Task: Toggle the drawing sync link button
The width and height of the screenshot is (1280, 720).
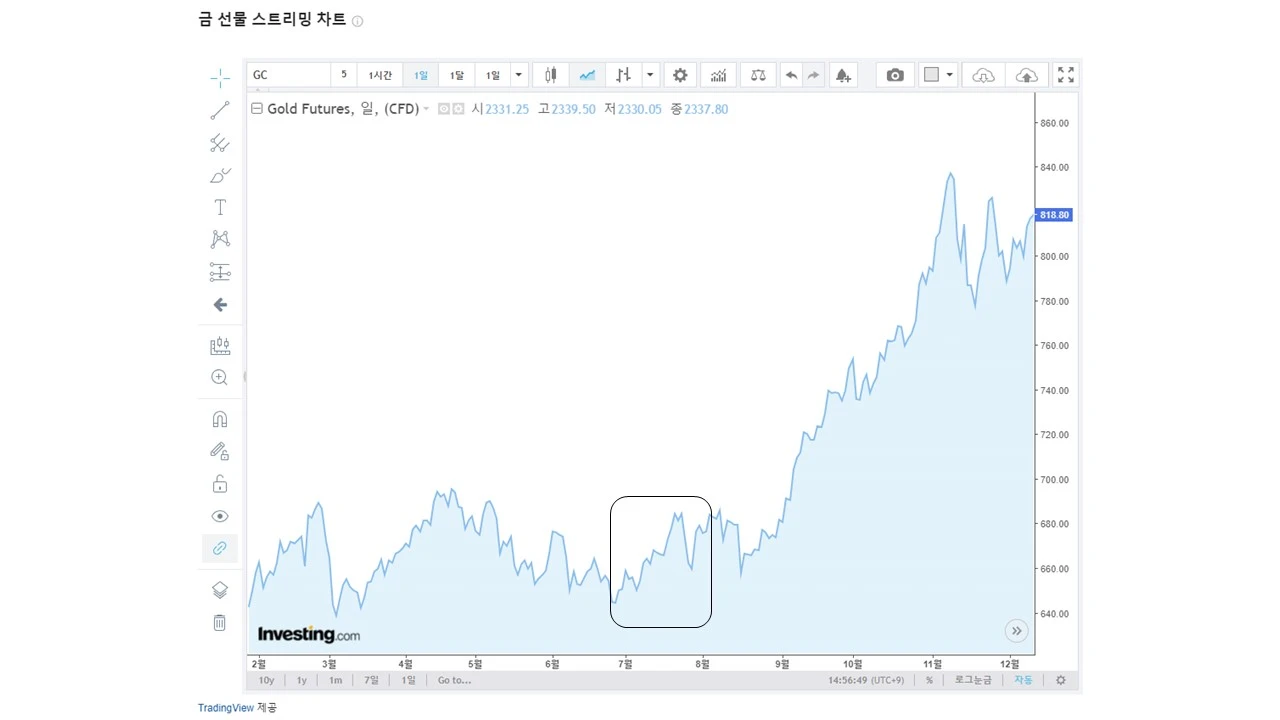Action: [x=220, y=548]
